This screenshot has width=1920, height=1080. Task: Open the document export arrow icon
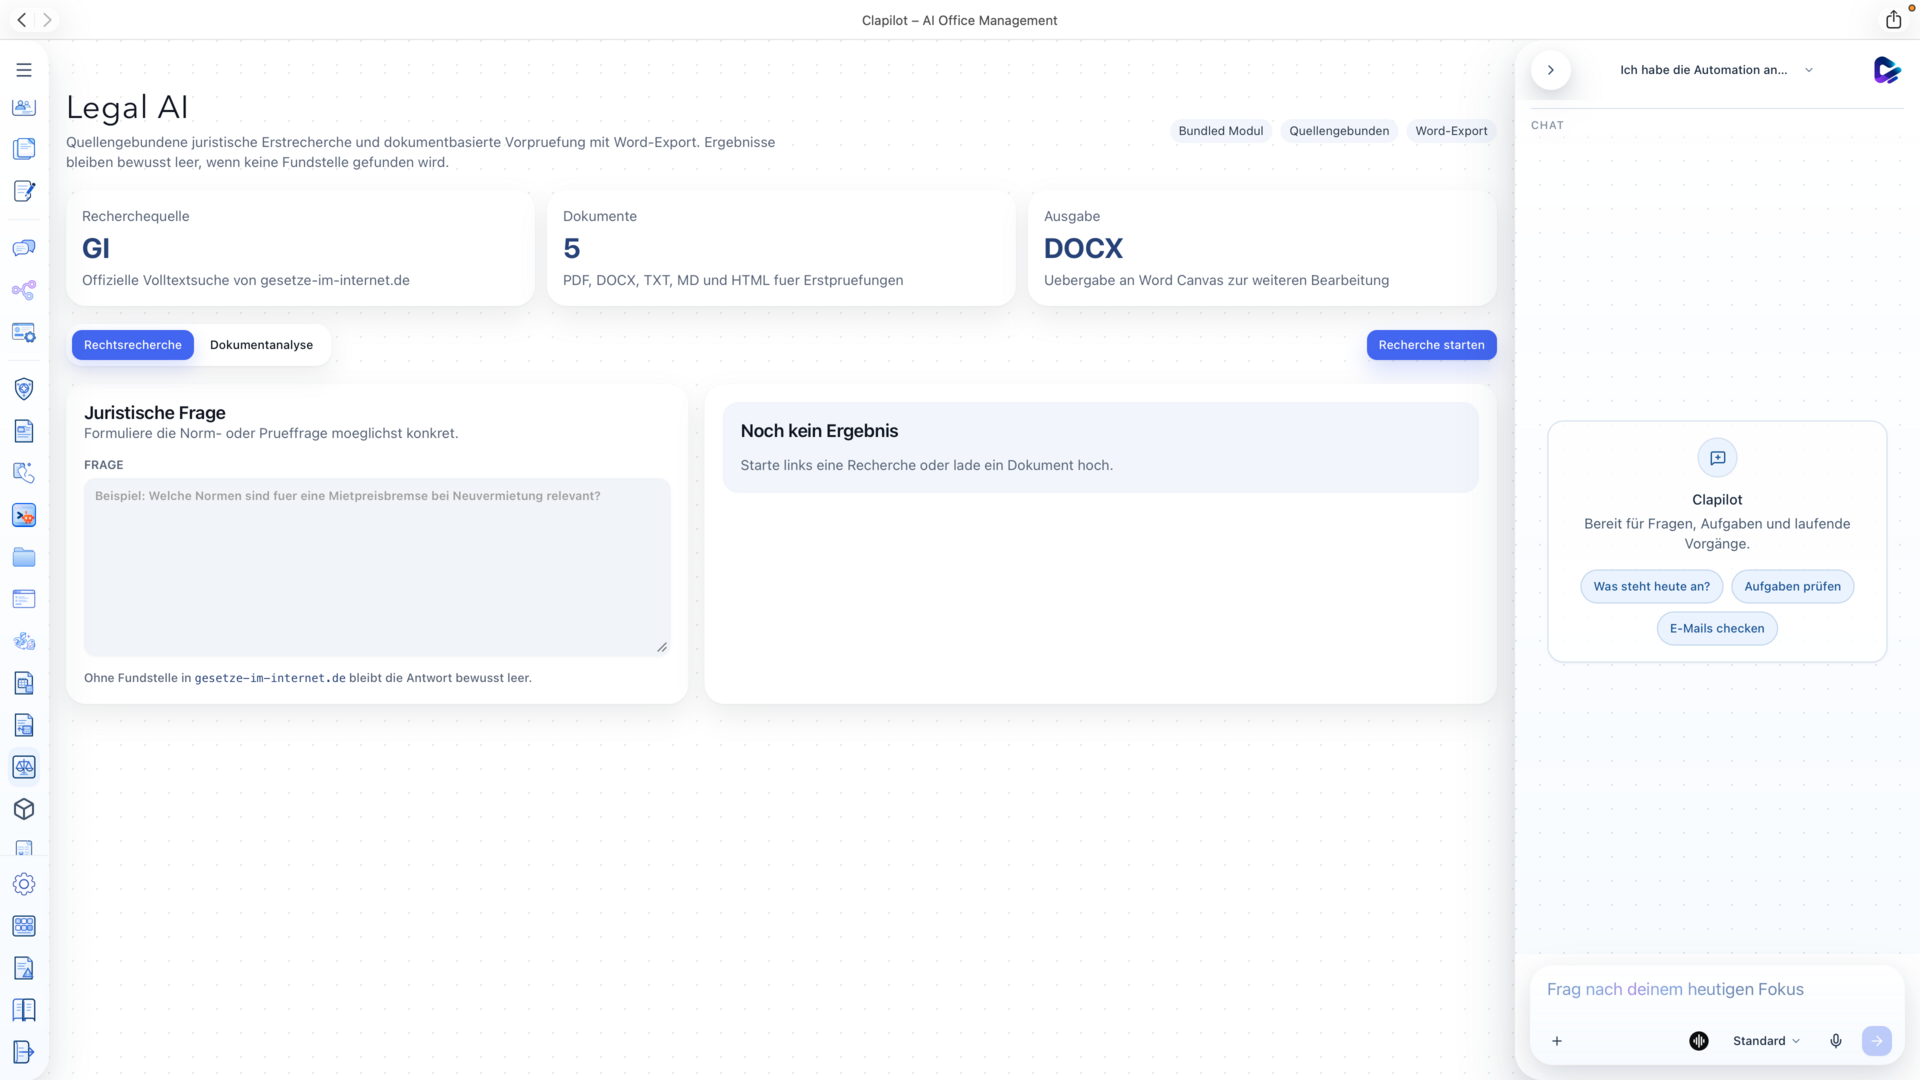pos(24,1052)
